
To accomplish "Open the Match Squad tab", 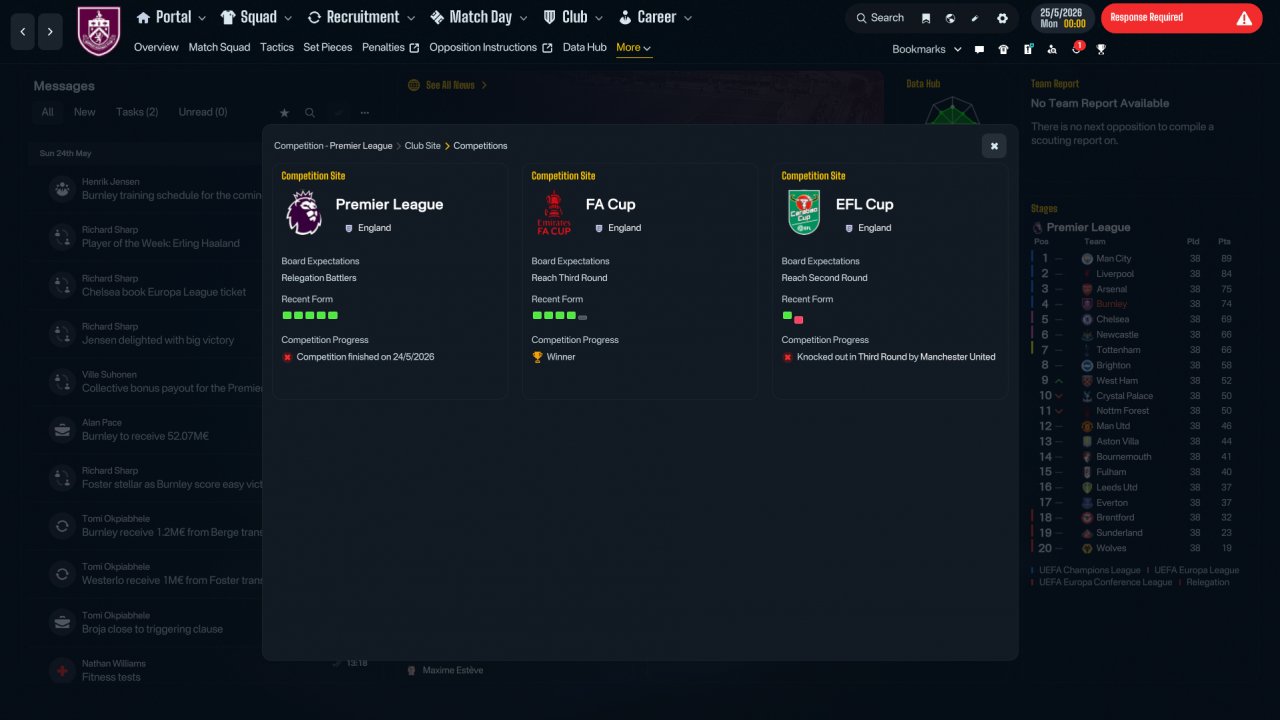I will click(219, 47).
